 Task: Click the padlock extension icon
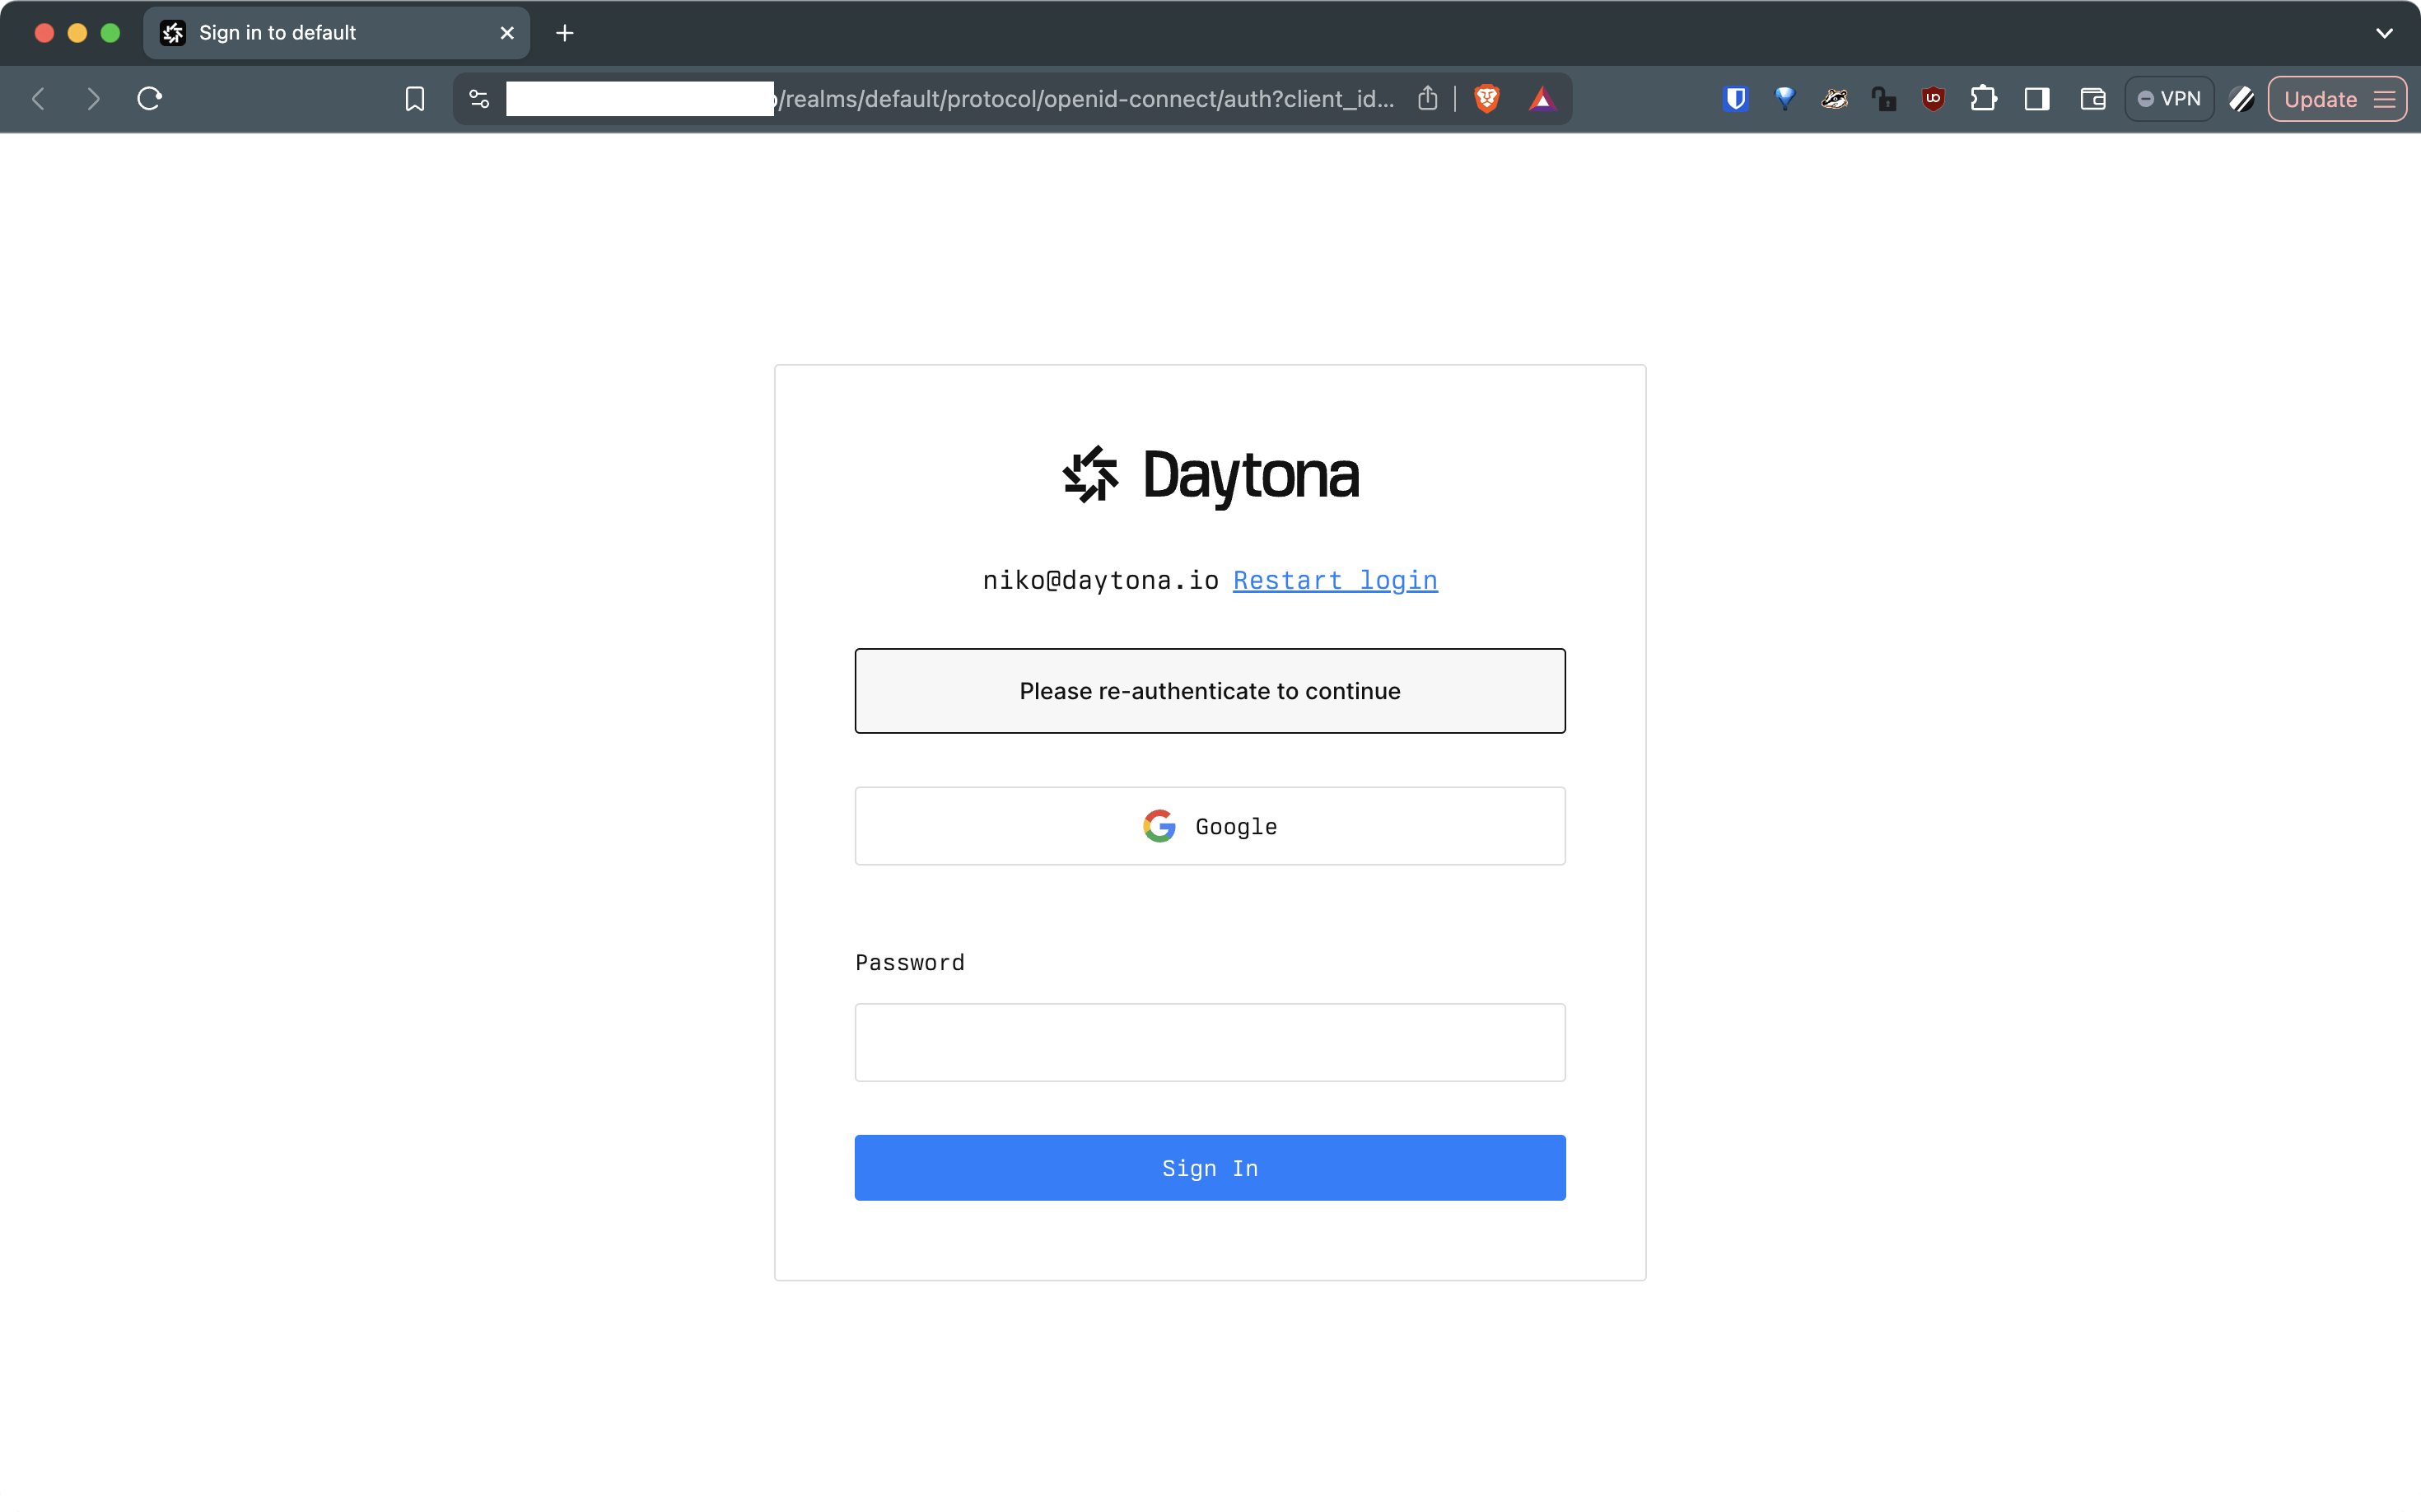[x=1884, y=99]
